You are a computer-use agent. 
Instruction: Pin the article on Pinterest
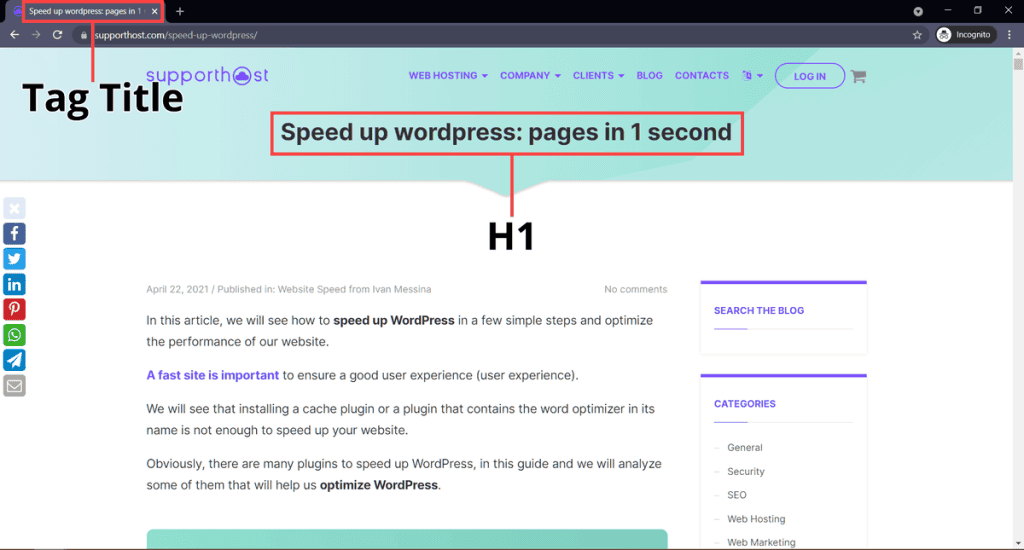point(14,309)
